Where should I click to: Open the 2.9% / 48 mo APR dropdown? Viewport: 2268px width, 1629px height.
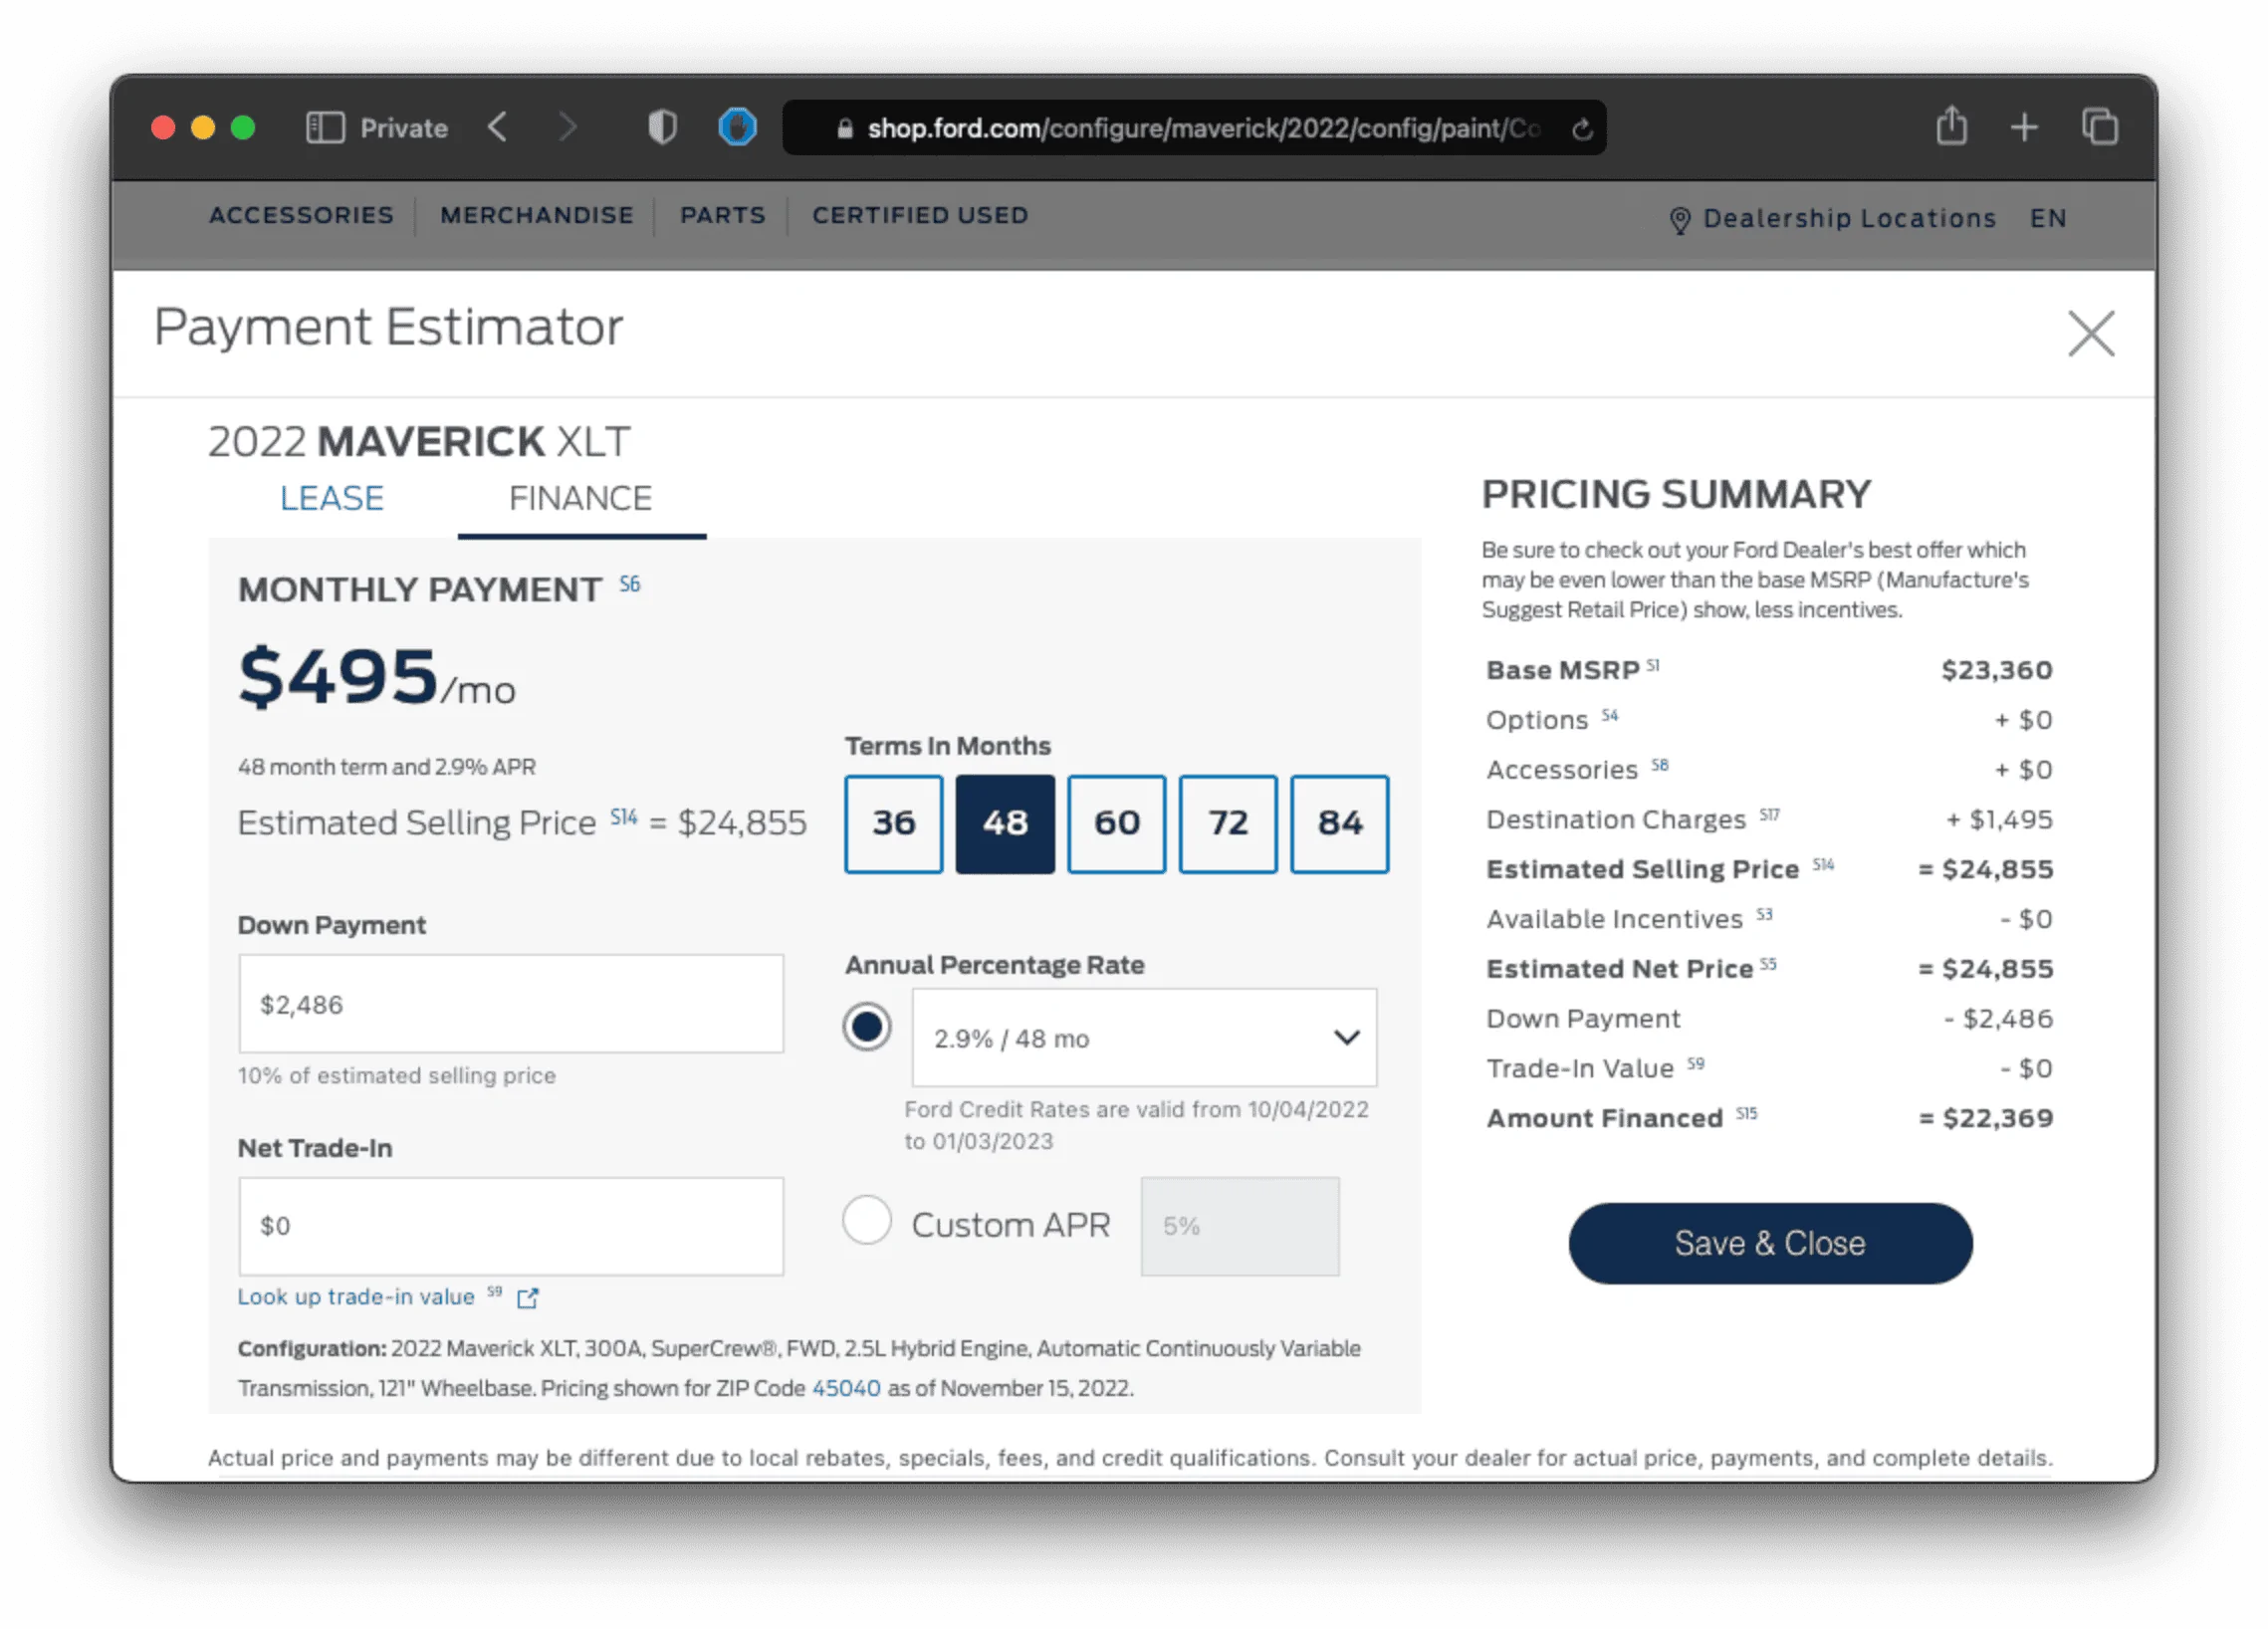1144,1037
